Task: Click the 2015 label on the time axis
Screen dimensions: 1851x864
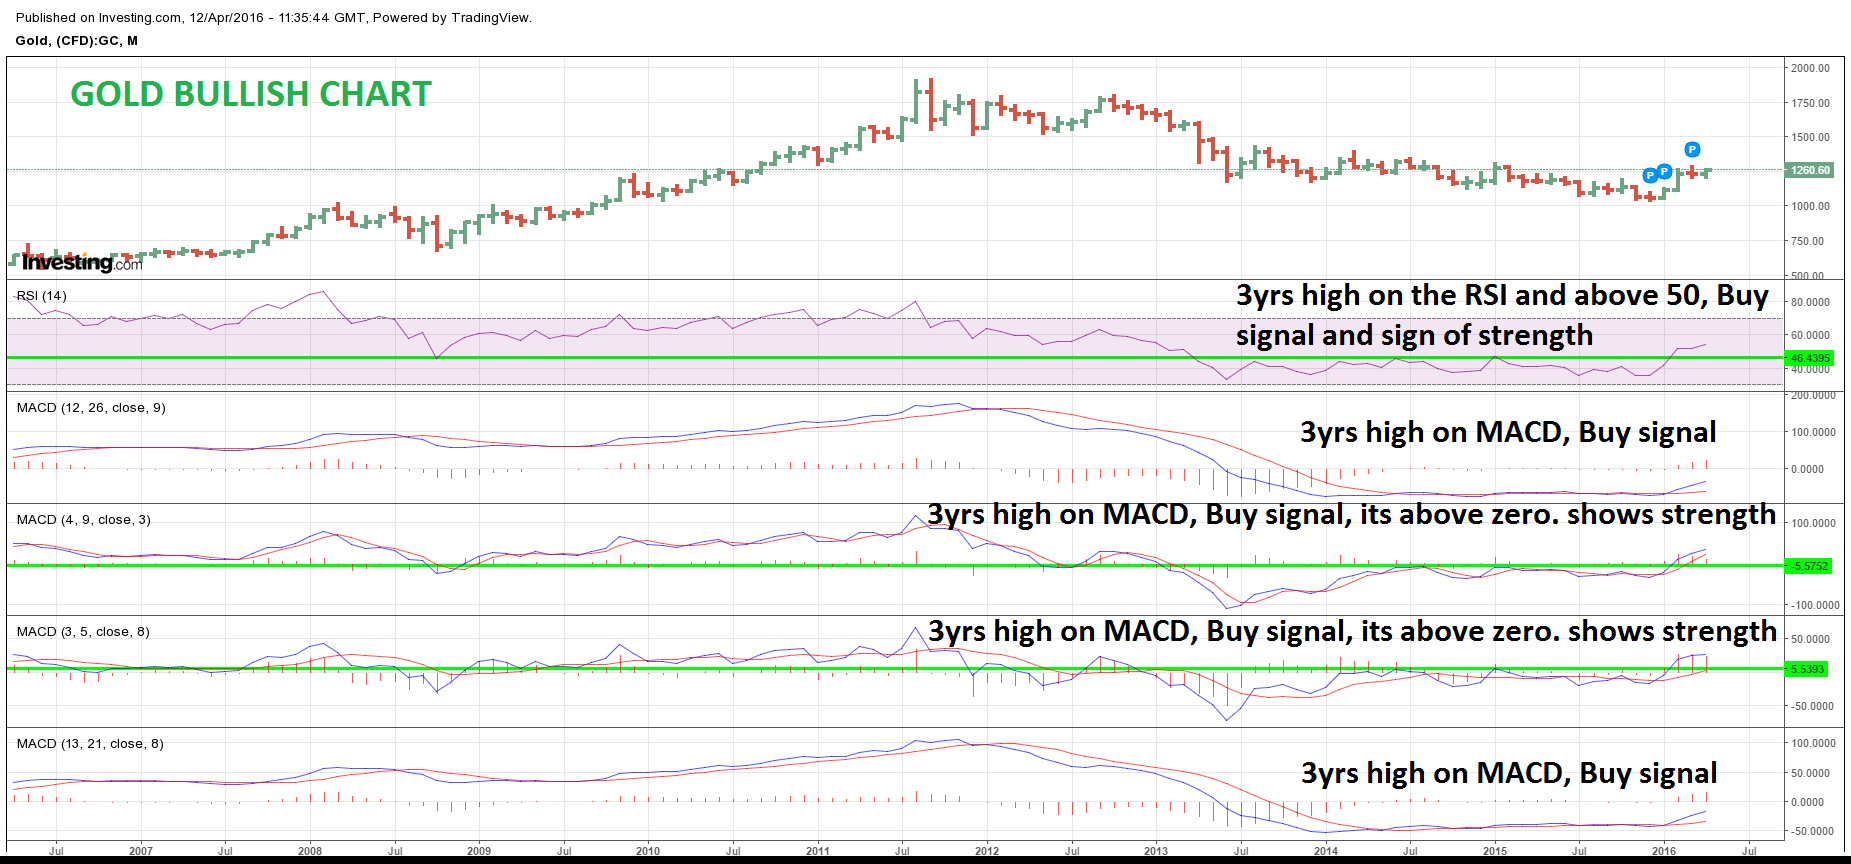Action: point(1495,851)
